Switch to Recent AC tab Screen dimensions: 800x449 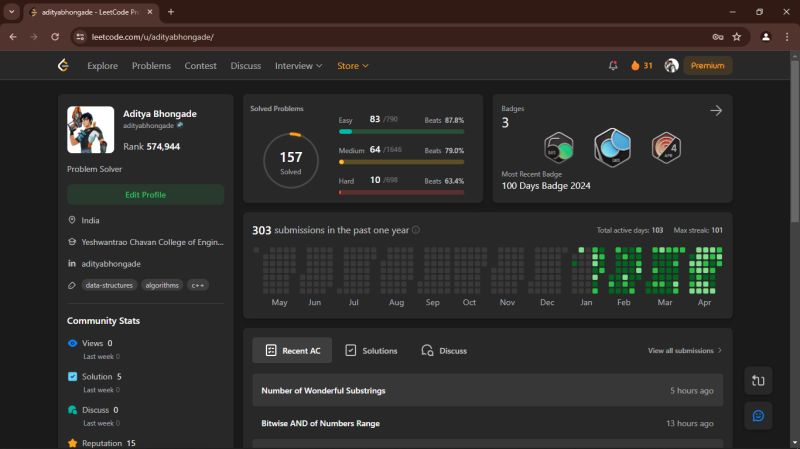(x=292, y=351)
